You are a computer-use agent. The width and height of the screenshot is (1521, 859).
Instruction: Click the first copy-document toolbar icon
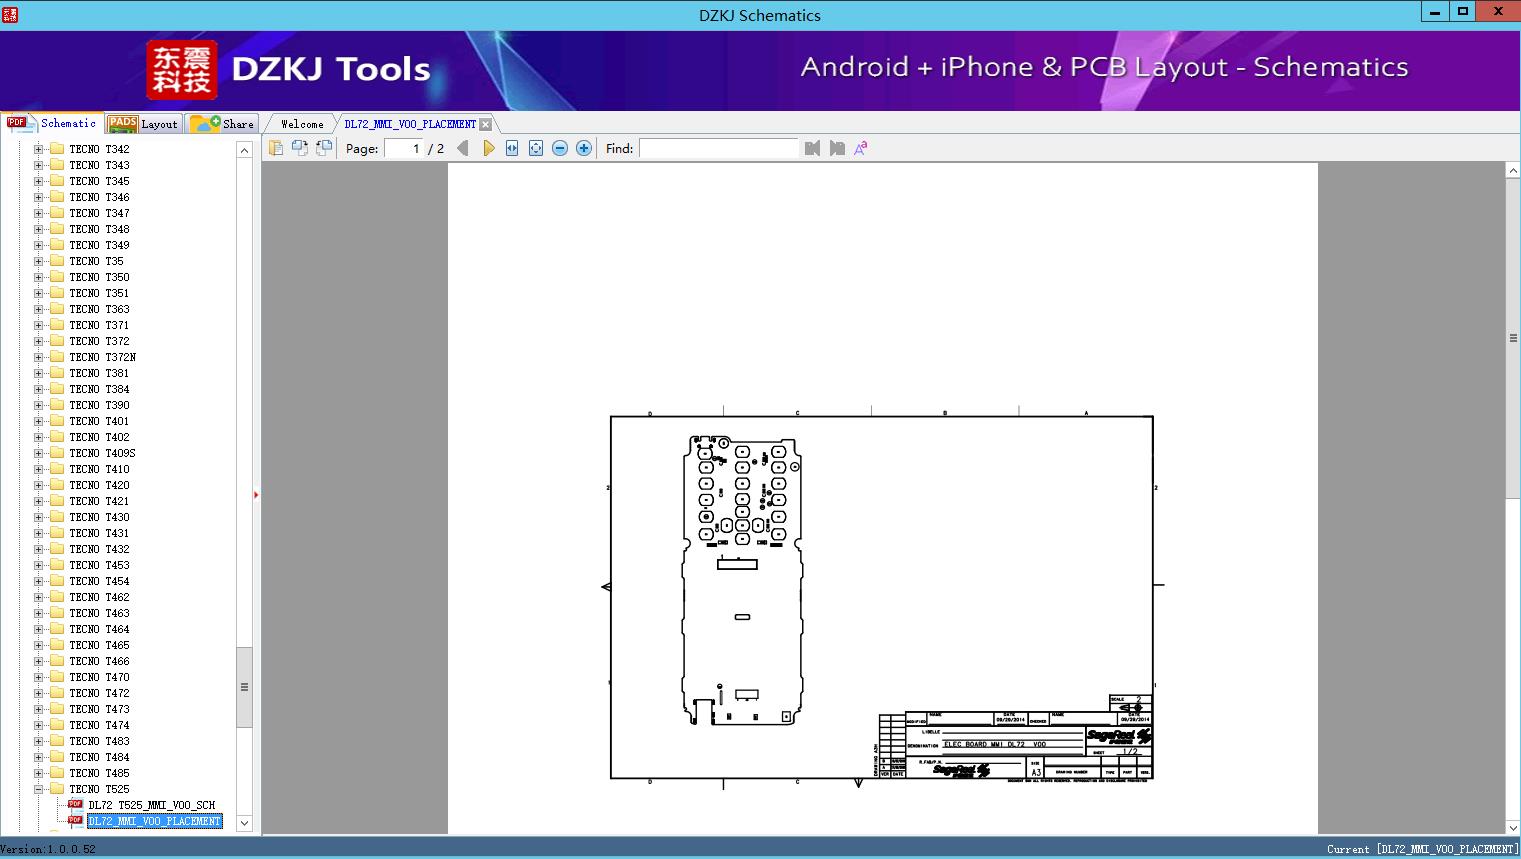coord(276,148)
